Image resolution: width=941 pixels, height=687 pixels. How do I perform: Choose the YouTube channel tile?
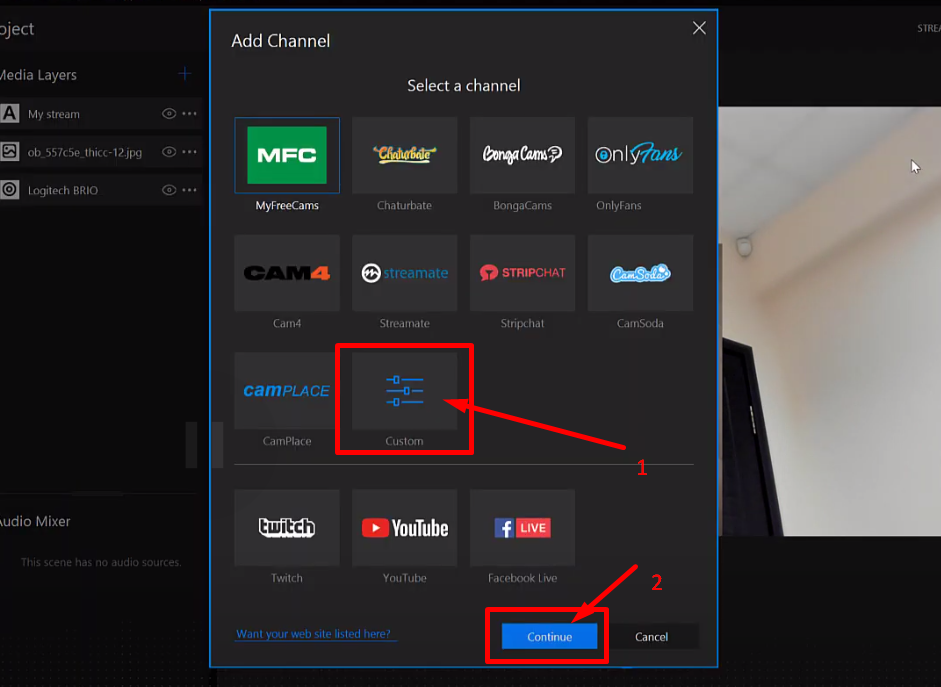(x=404, y=527)
